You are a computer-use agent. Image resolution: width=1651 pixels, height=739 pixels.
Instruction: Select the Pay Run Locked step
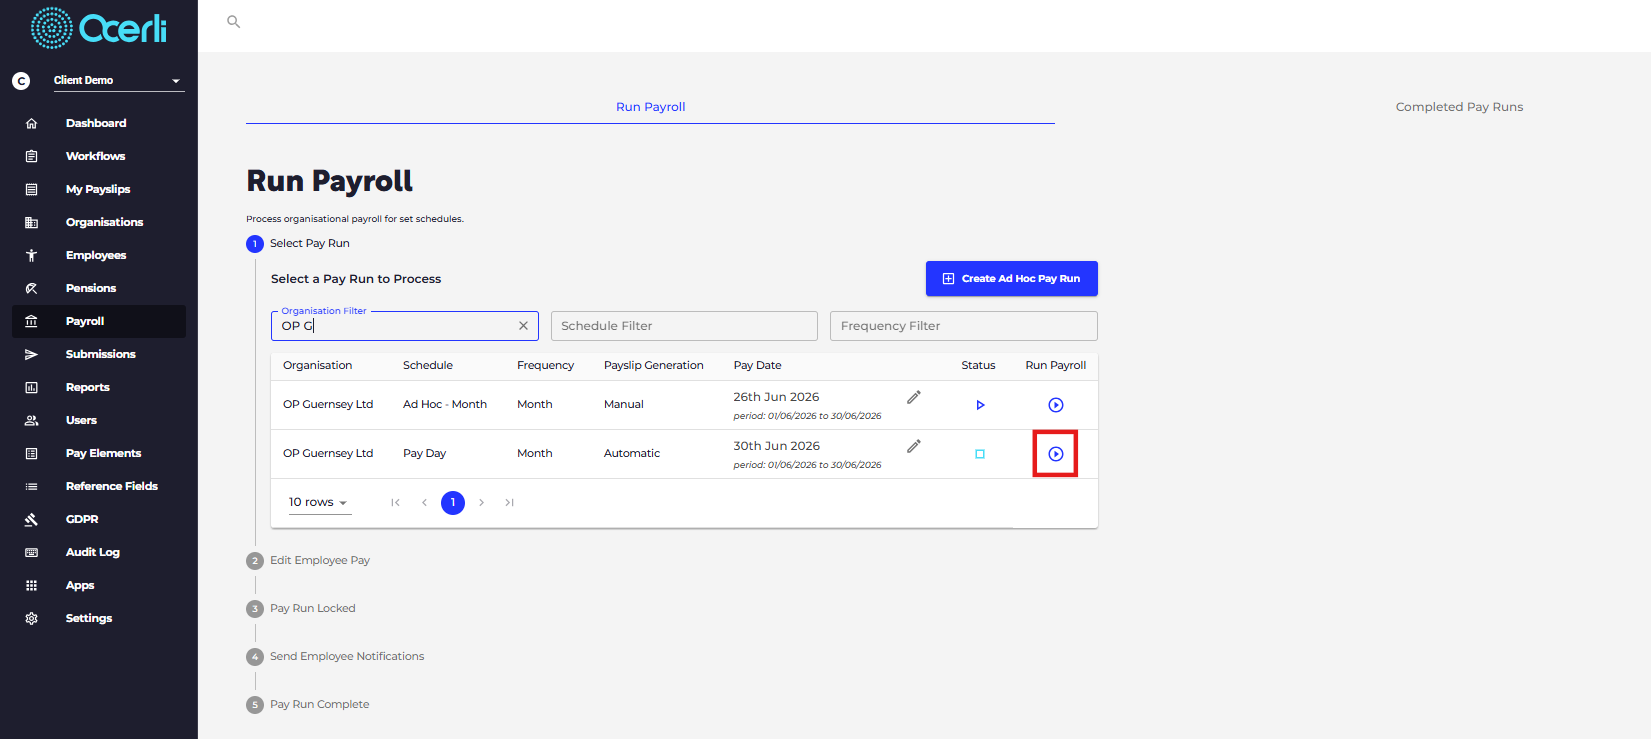(x=301, y=608)
